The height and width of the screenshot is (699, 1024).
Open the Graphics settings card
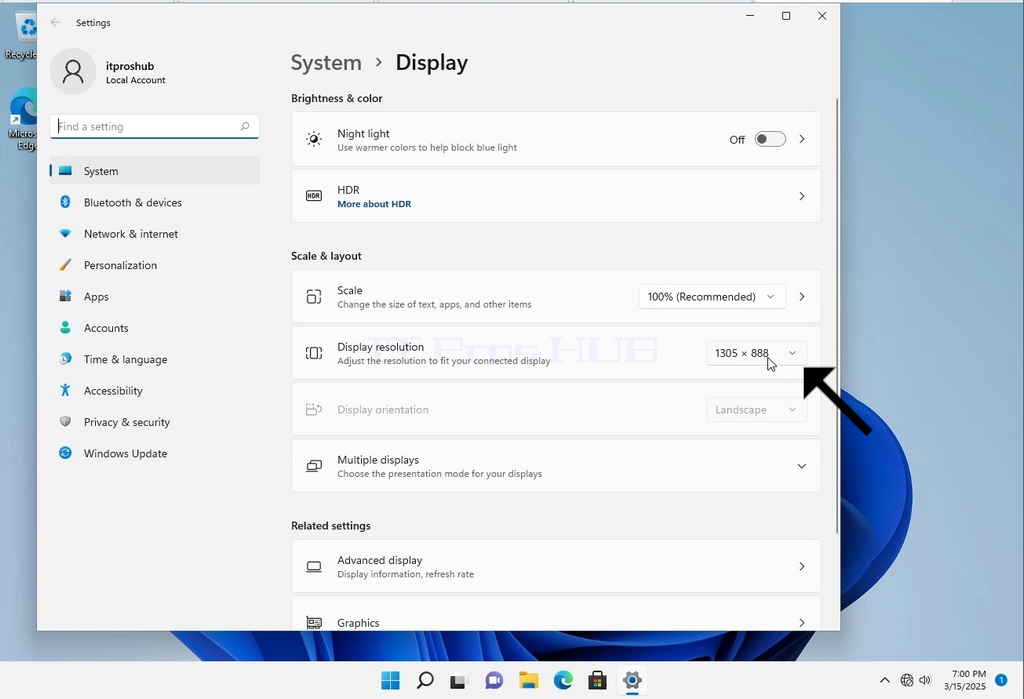556,614
